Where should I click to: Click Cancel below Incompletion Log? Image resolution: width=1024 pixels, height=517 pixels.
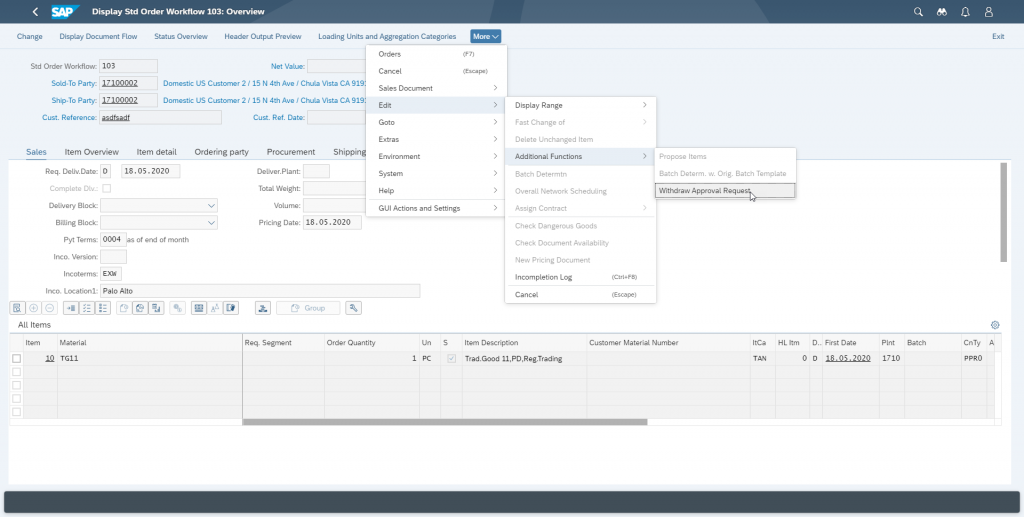580,294
